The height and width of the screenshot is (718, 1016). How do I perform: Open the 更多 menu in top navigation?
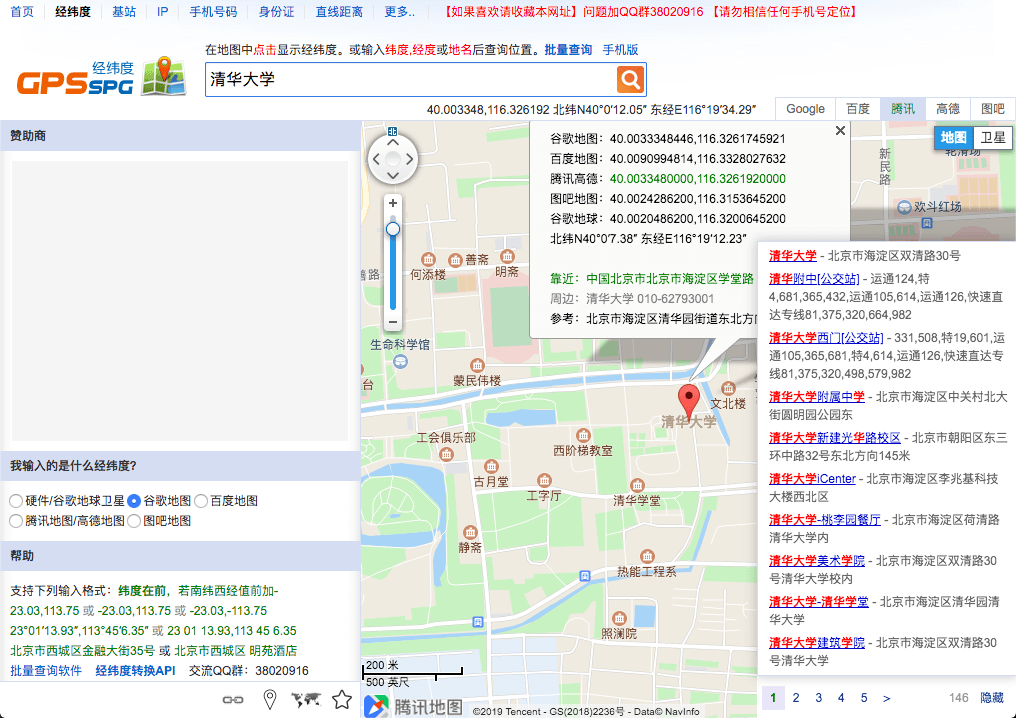coord(400,12)
